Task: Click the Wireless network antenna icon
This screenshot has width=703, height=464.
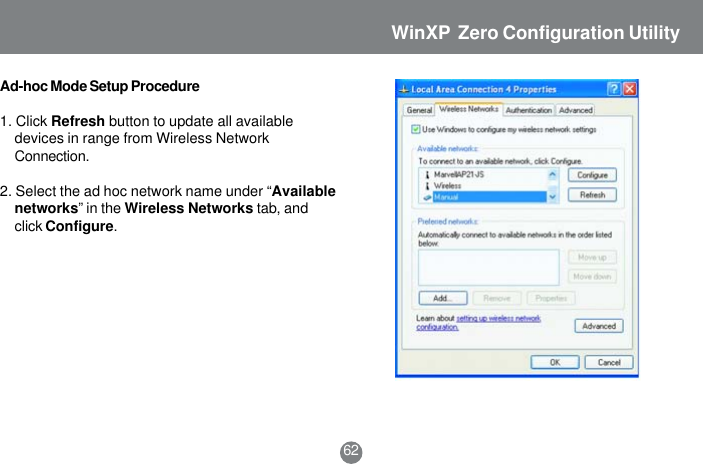Action: coord(427,186)
